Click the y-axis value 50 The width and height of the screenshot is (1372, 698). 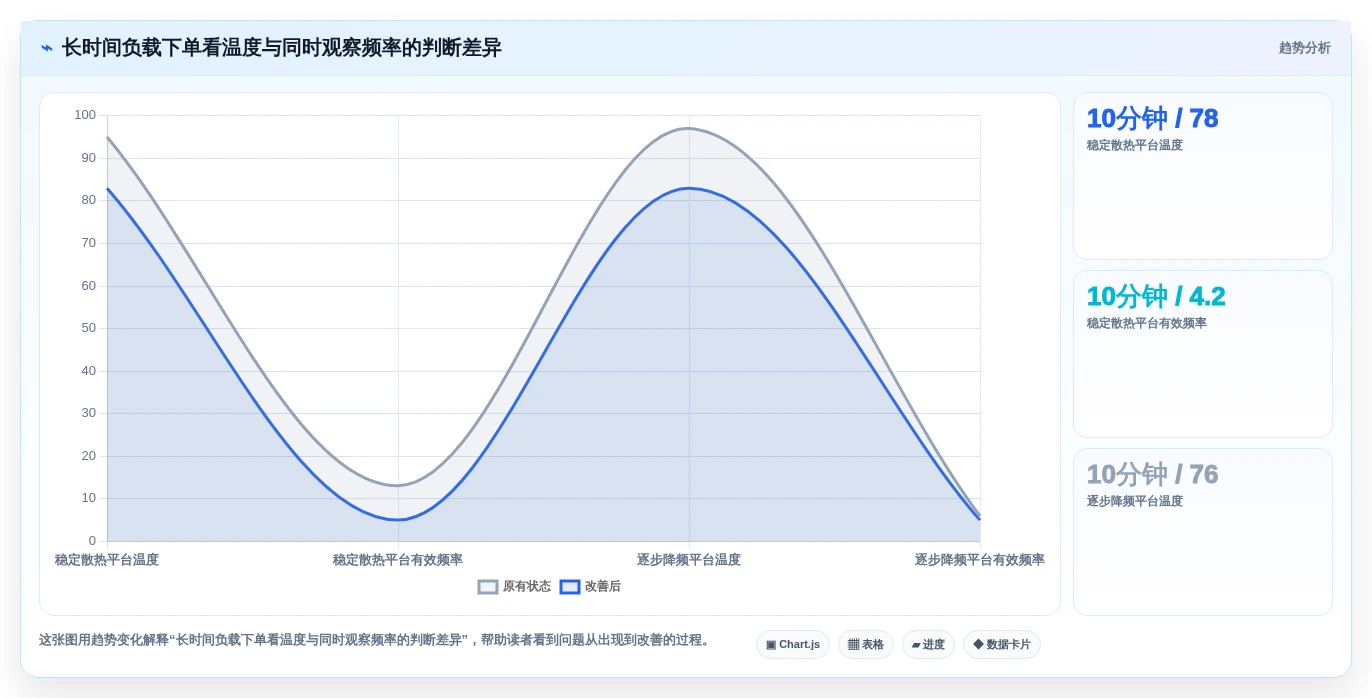(x=89, y=328)
